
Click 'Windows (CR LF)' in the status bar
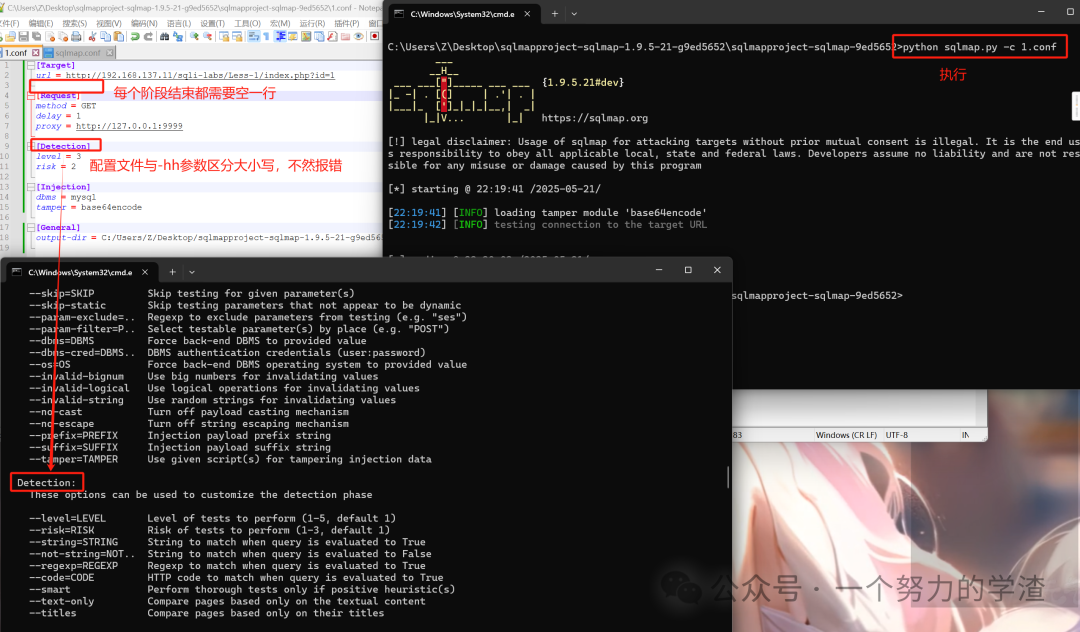847,435
